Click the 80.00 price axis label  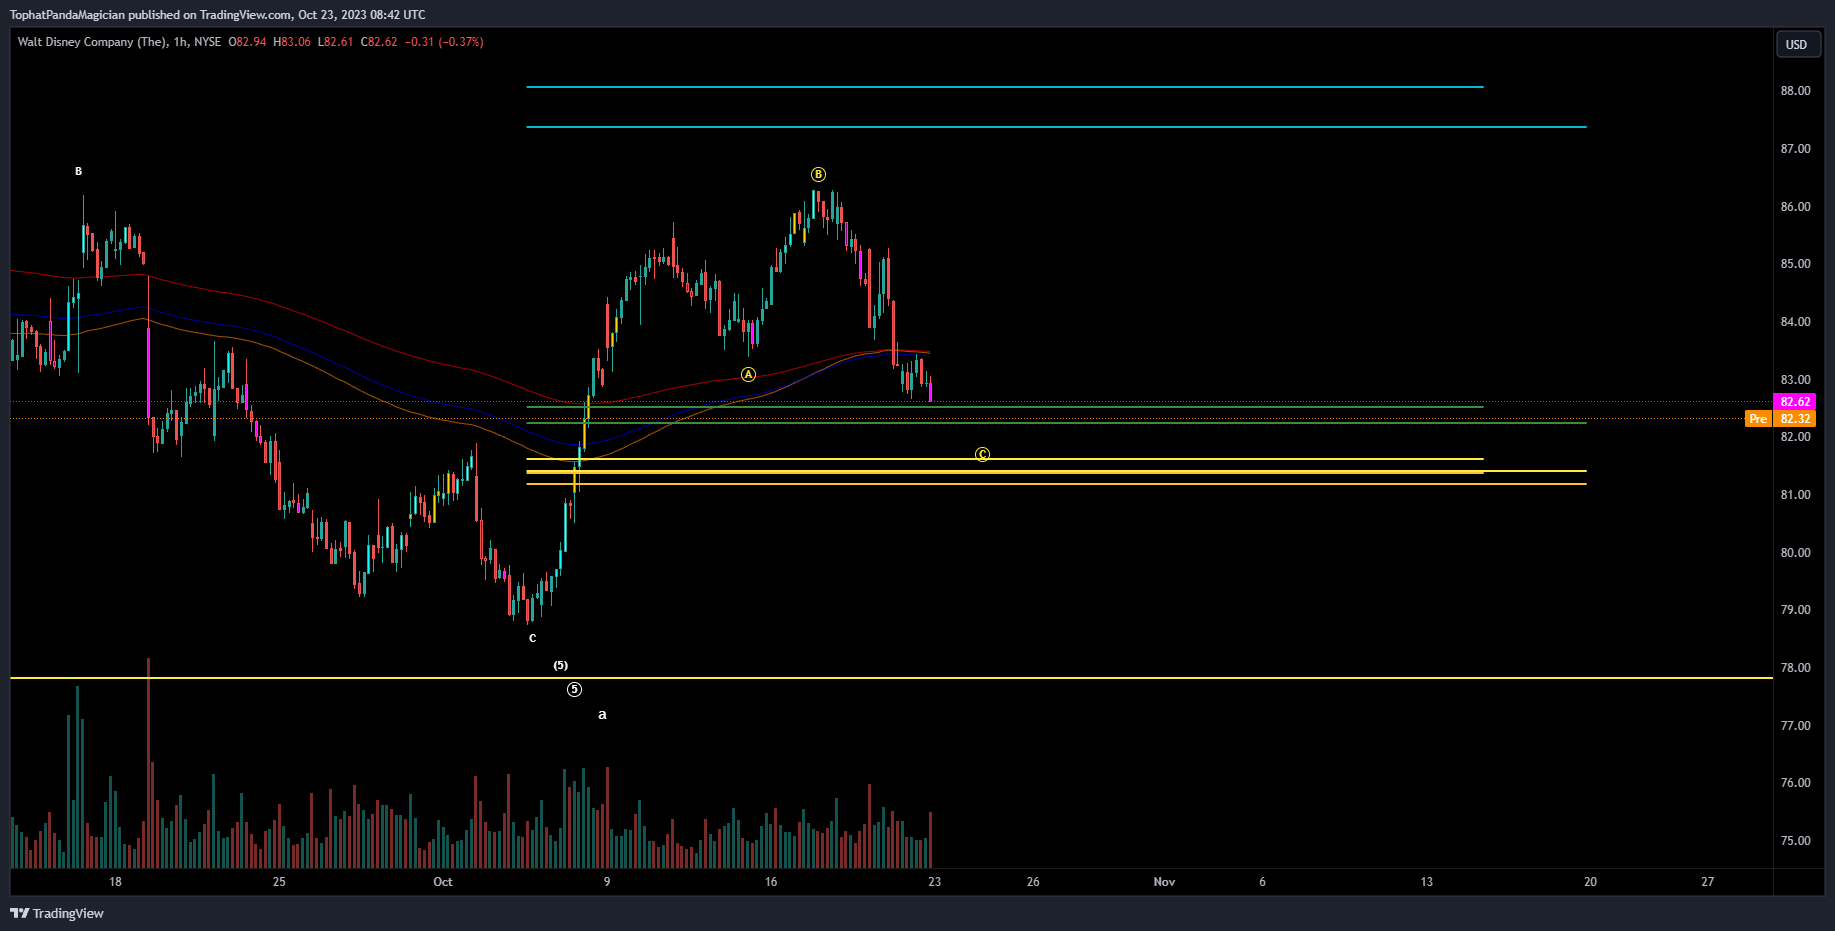pos(1795,553)
